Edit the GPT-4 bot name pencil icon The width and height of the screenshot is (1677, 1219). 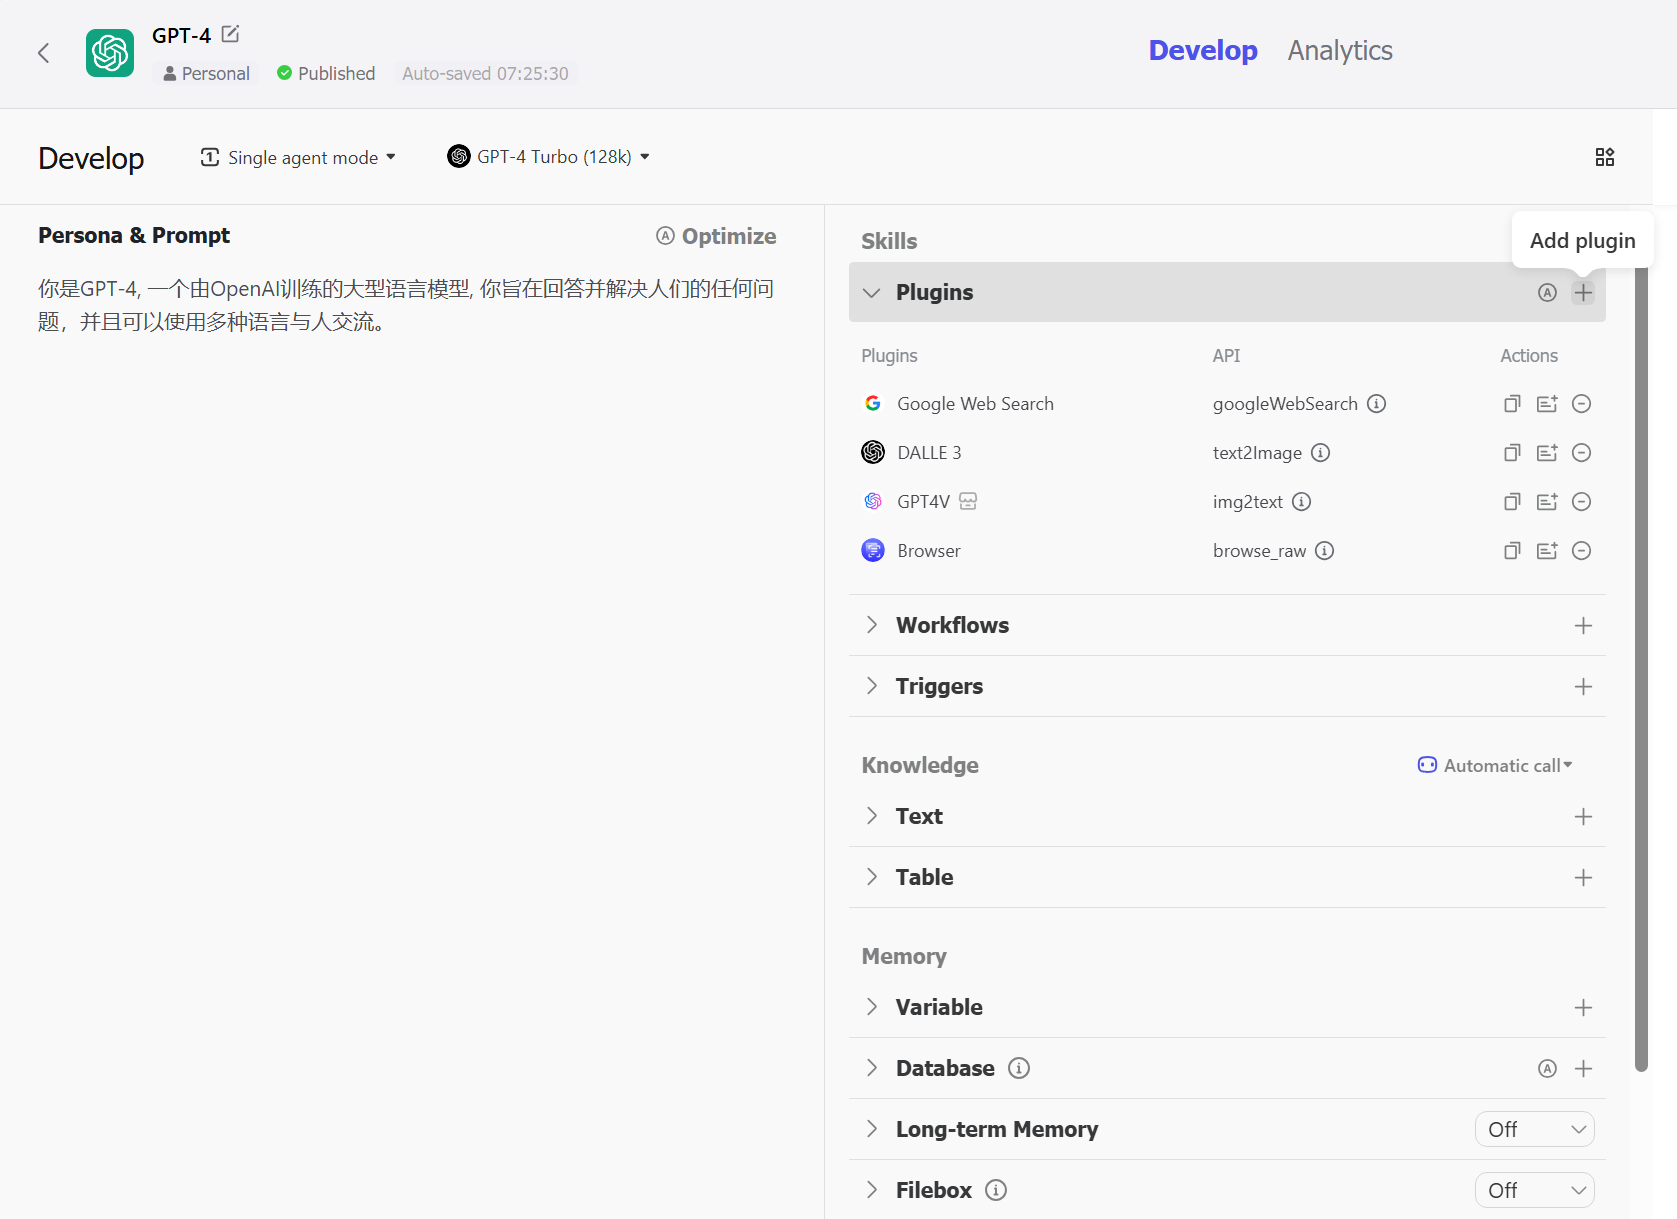pos(230,34)
